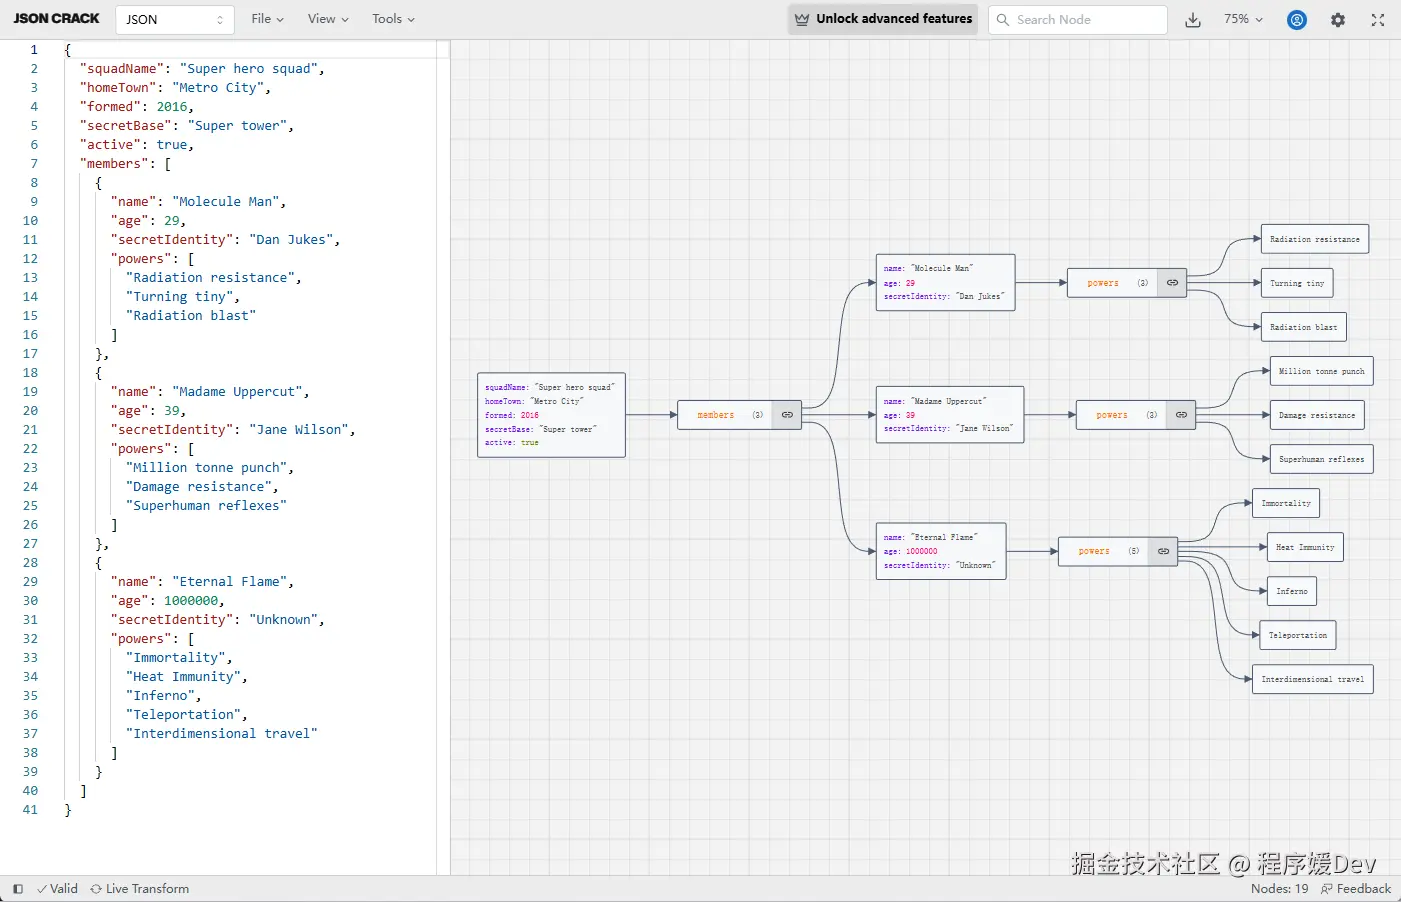
Task: Open the user account avatar
Action: point(1297,20)
